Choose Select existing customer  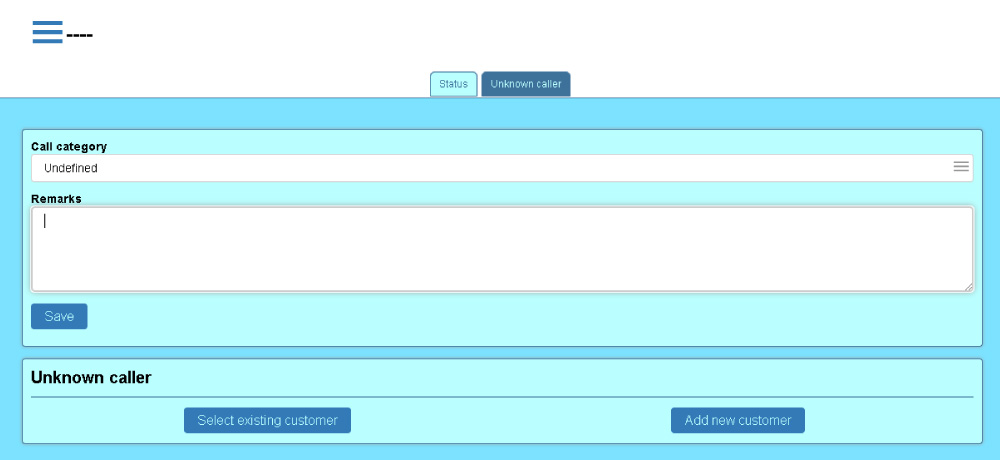[267, 420]
